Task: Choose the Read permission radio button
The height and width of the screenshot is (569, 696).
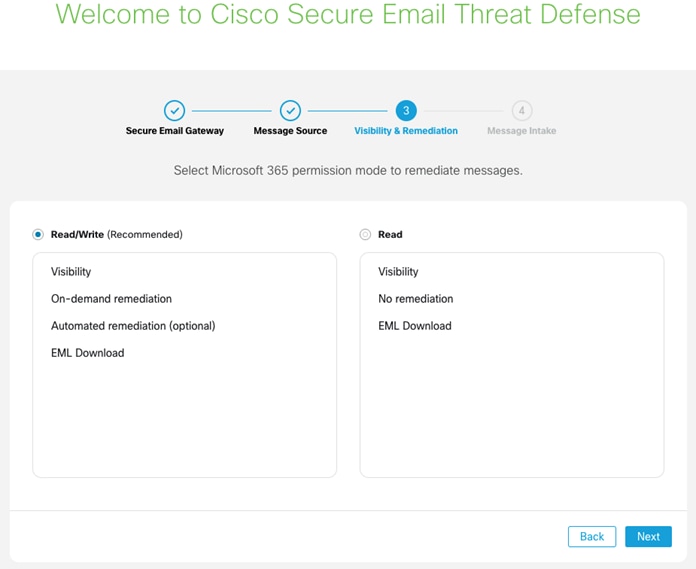Action: click(365, 234)
